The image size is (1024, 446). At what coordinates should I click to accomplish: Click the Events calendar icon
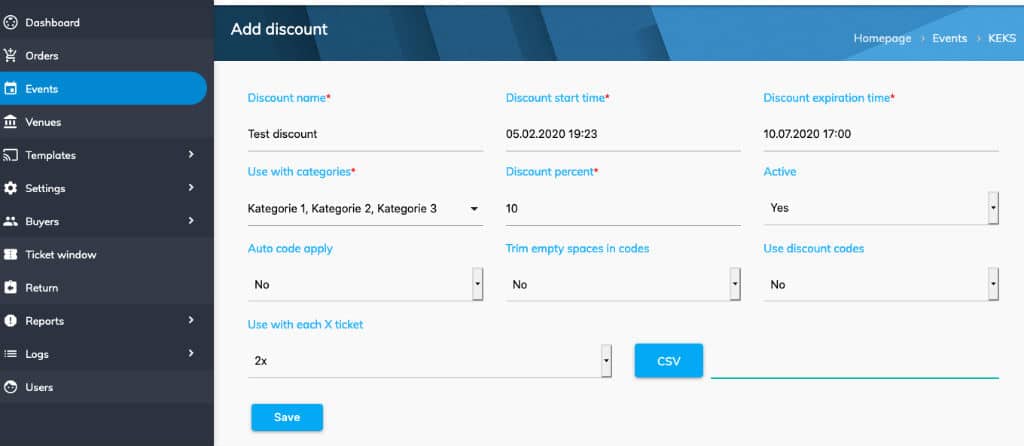pos(10,89)
